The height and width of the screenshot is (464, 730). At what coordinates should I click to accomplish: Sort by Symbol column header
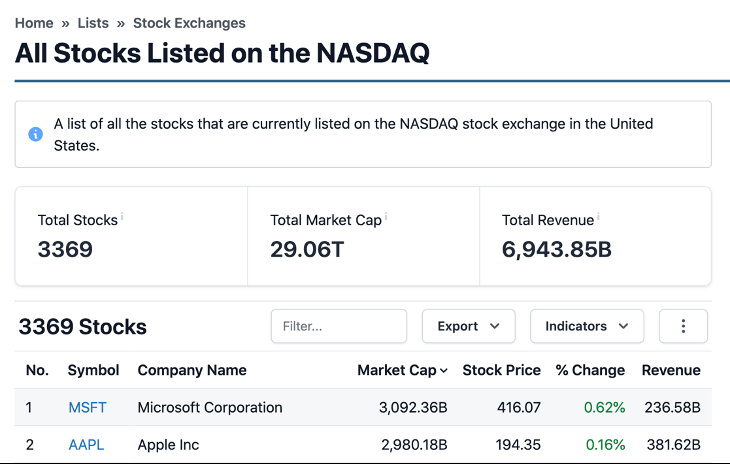[93, 370]
